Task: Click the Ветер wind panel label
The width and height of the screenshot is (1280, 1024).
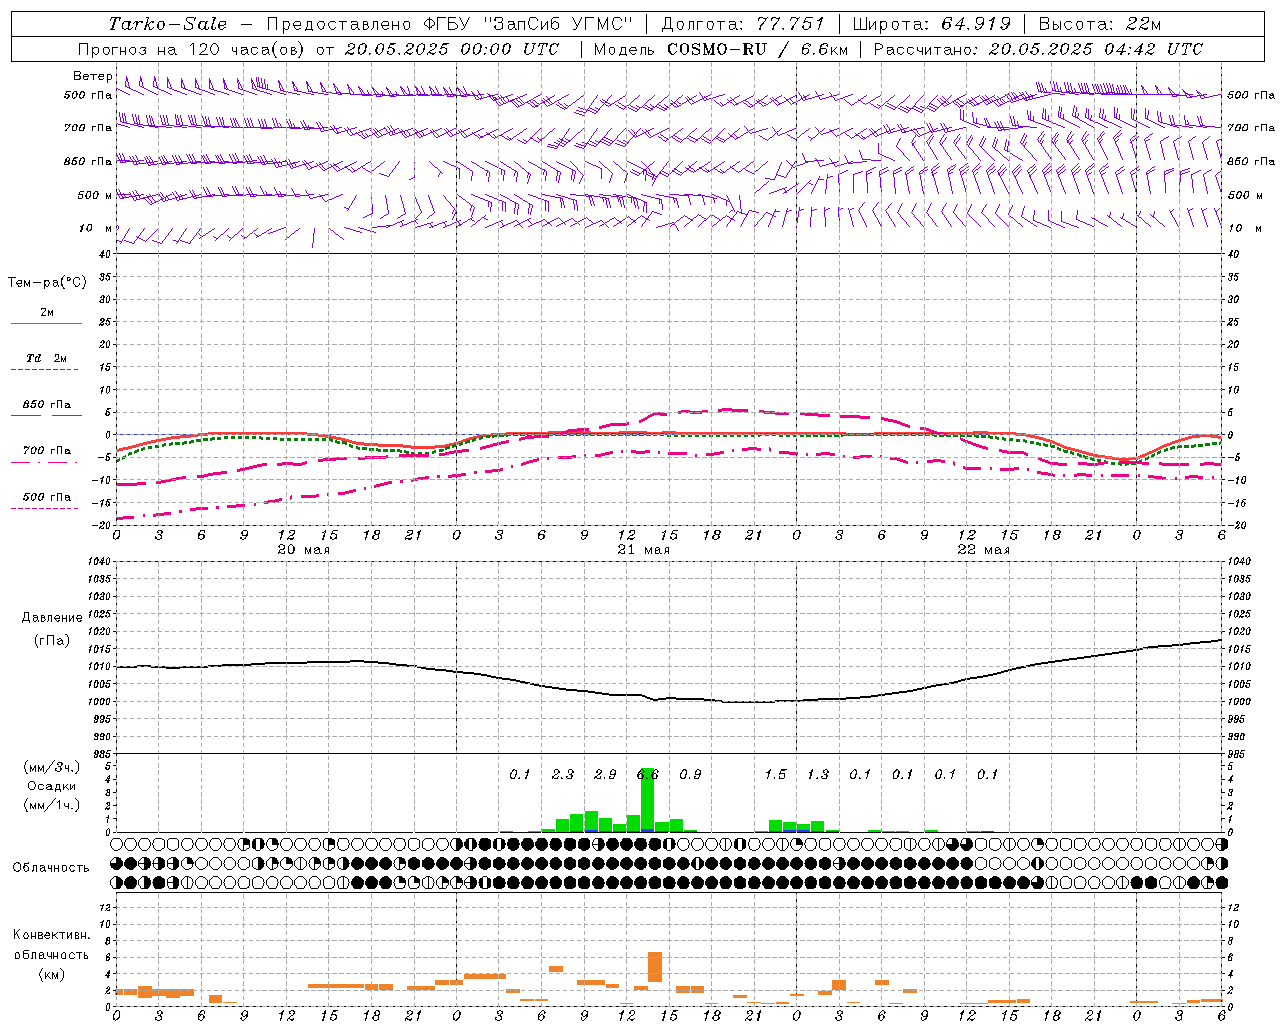Action: pyautogui.click(x=93, y=76)
